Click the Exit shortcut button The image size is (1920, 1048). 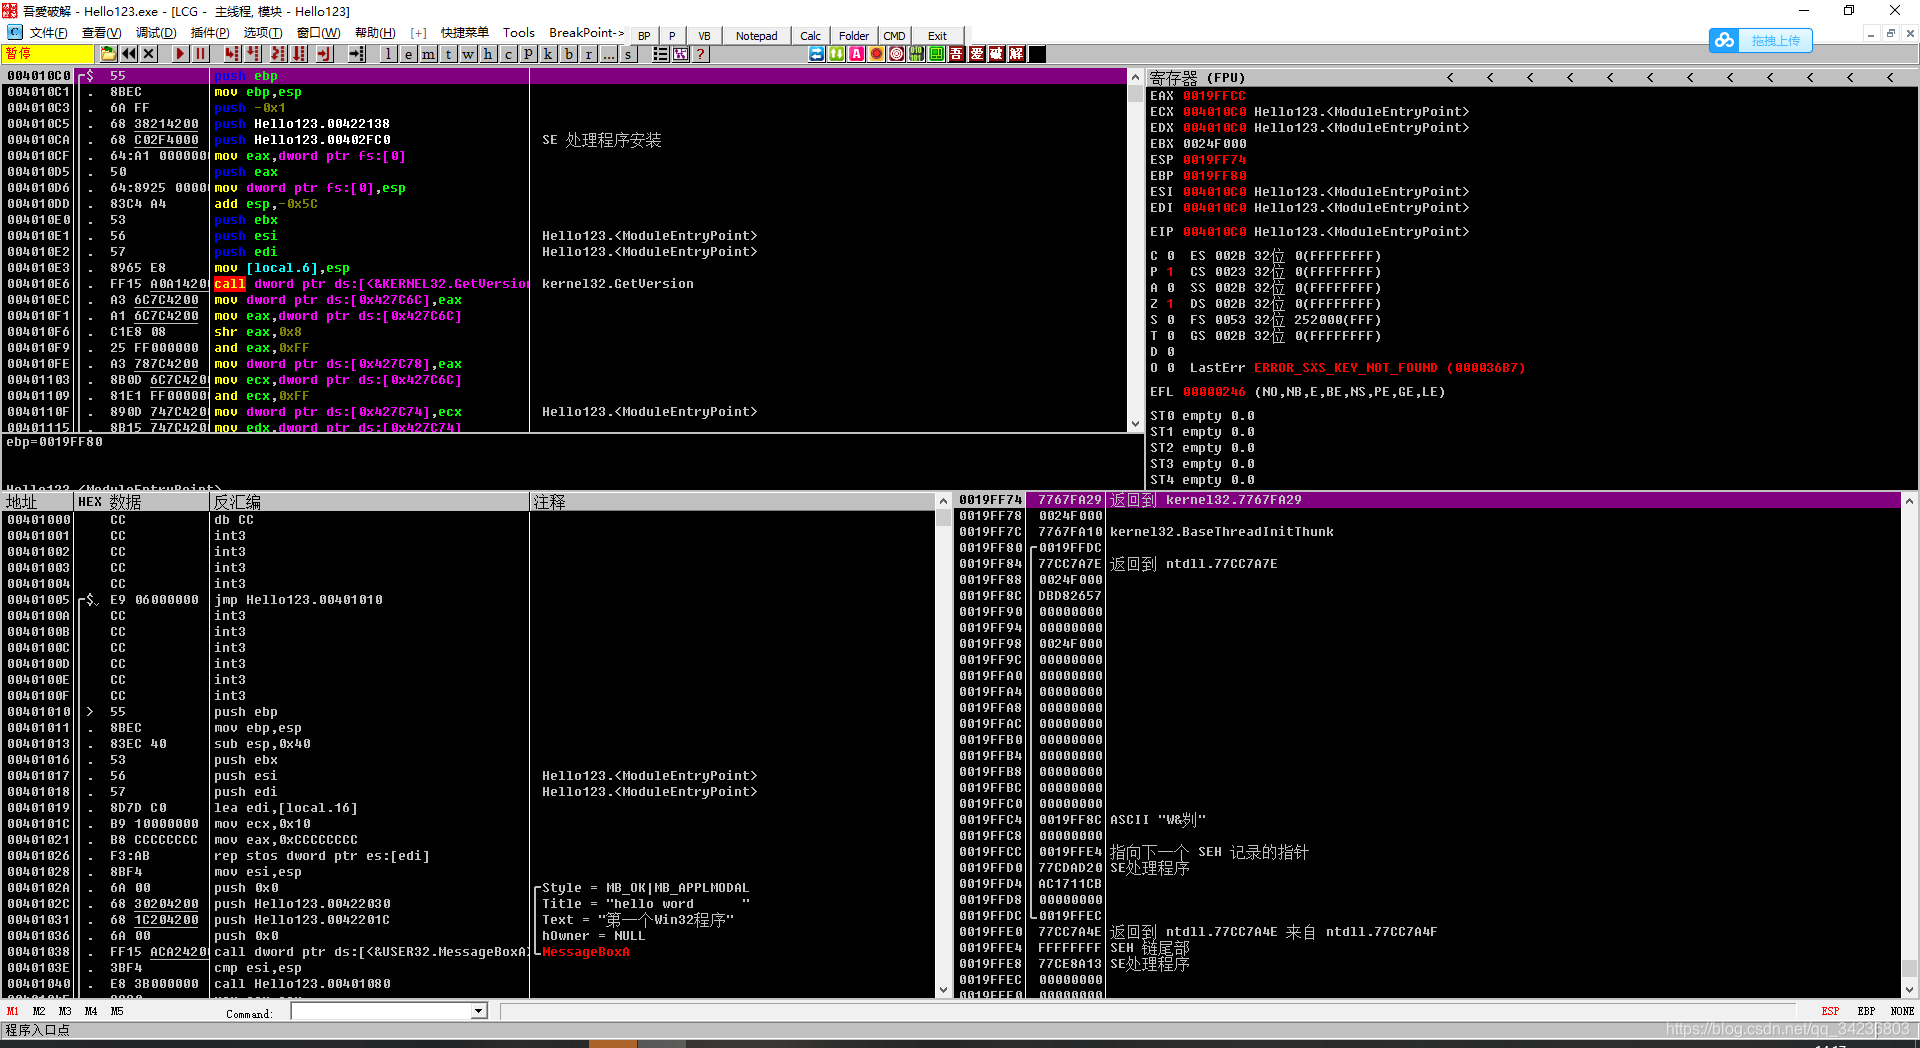click(x=937, y=35)
